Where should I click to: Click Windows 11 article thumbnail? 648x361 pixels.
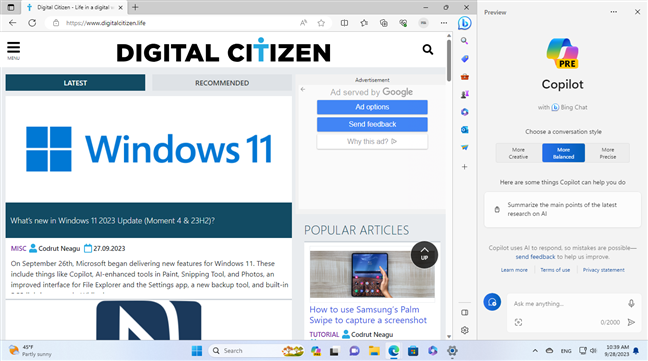click(x=149, y=149)
